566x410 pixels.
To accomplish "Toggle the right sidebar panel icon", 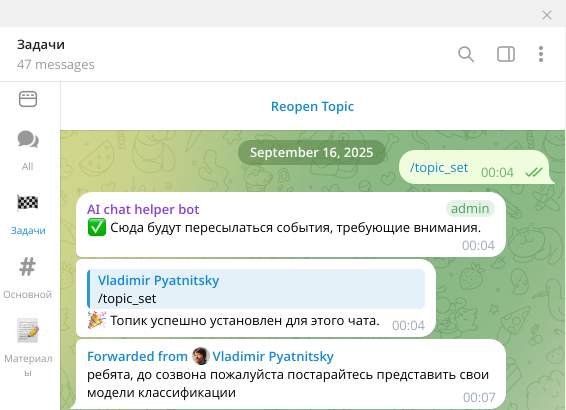I will (506, 54).
